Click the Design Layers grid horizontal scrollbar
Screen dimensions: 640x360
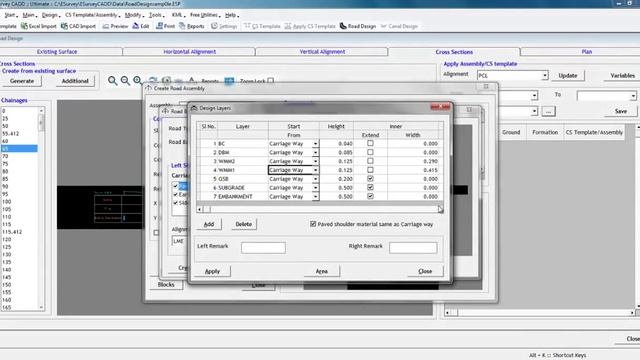[x=320, y=209]
